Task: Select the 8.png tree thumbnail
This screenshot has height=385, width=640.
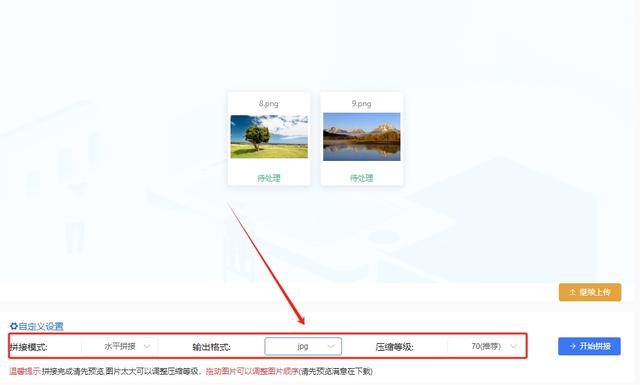Action: point(269,137)
